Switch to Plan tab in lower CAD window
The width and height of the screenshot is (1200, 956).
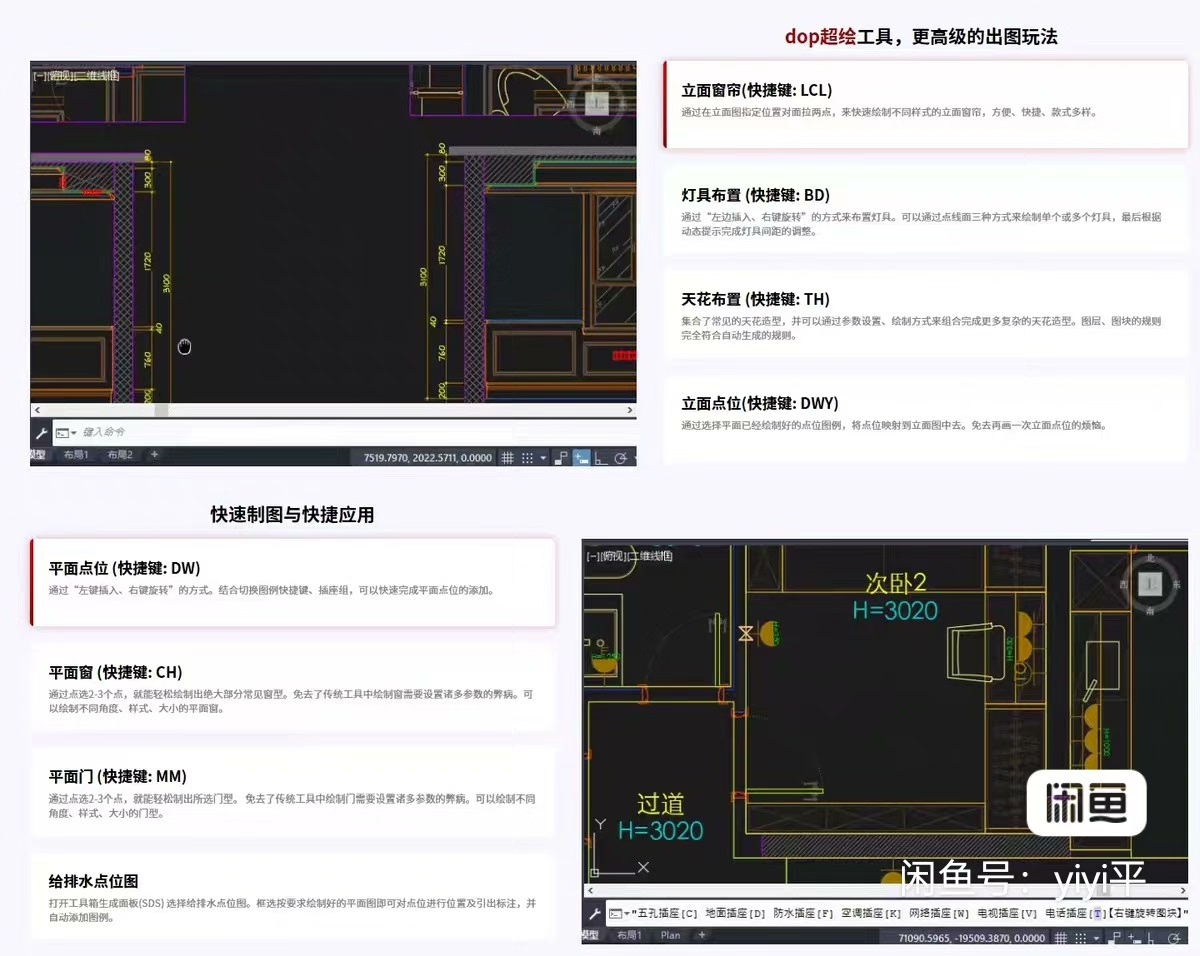coord(671,936)
